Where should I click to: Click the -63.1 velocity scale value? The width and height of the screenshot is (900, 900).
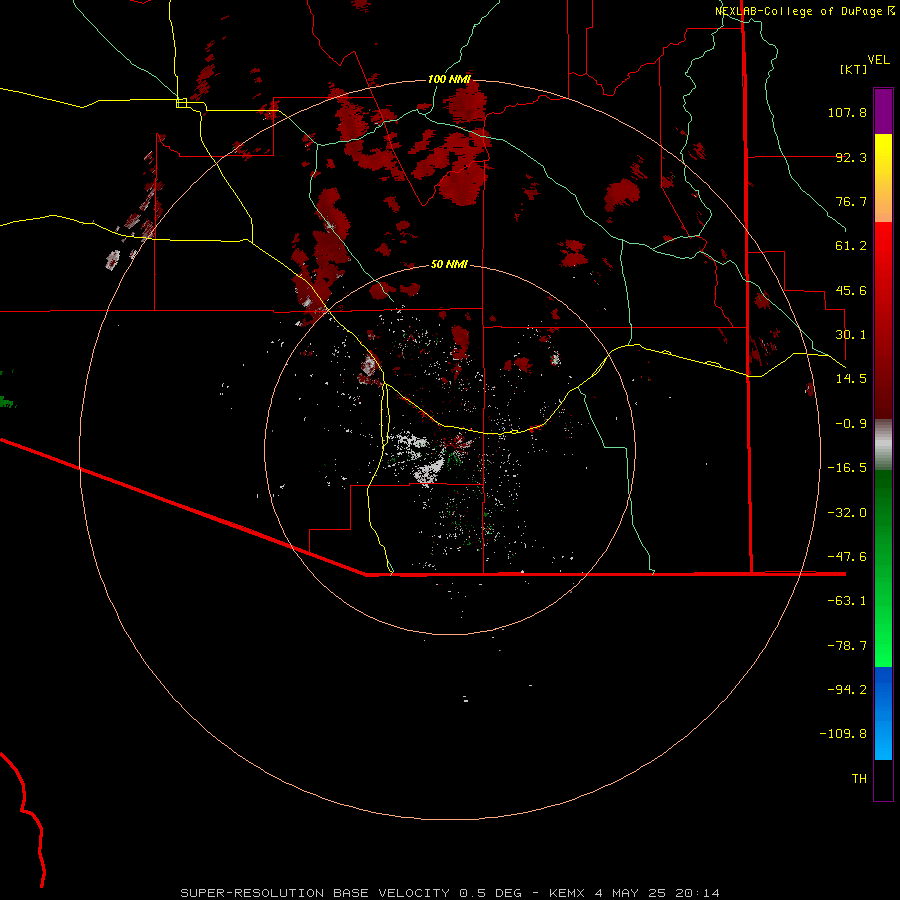[x=847, y=601]
